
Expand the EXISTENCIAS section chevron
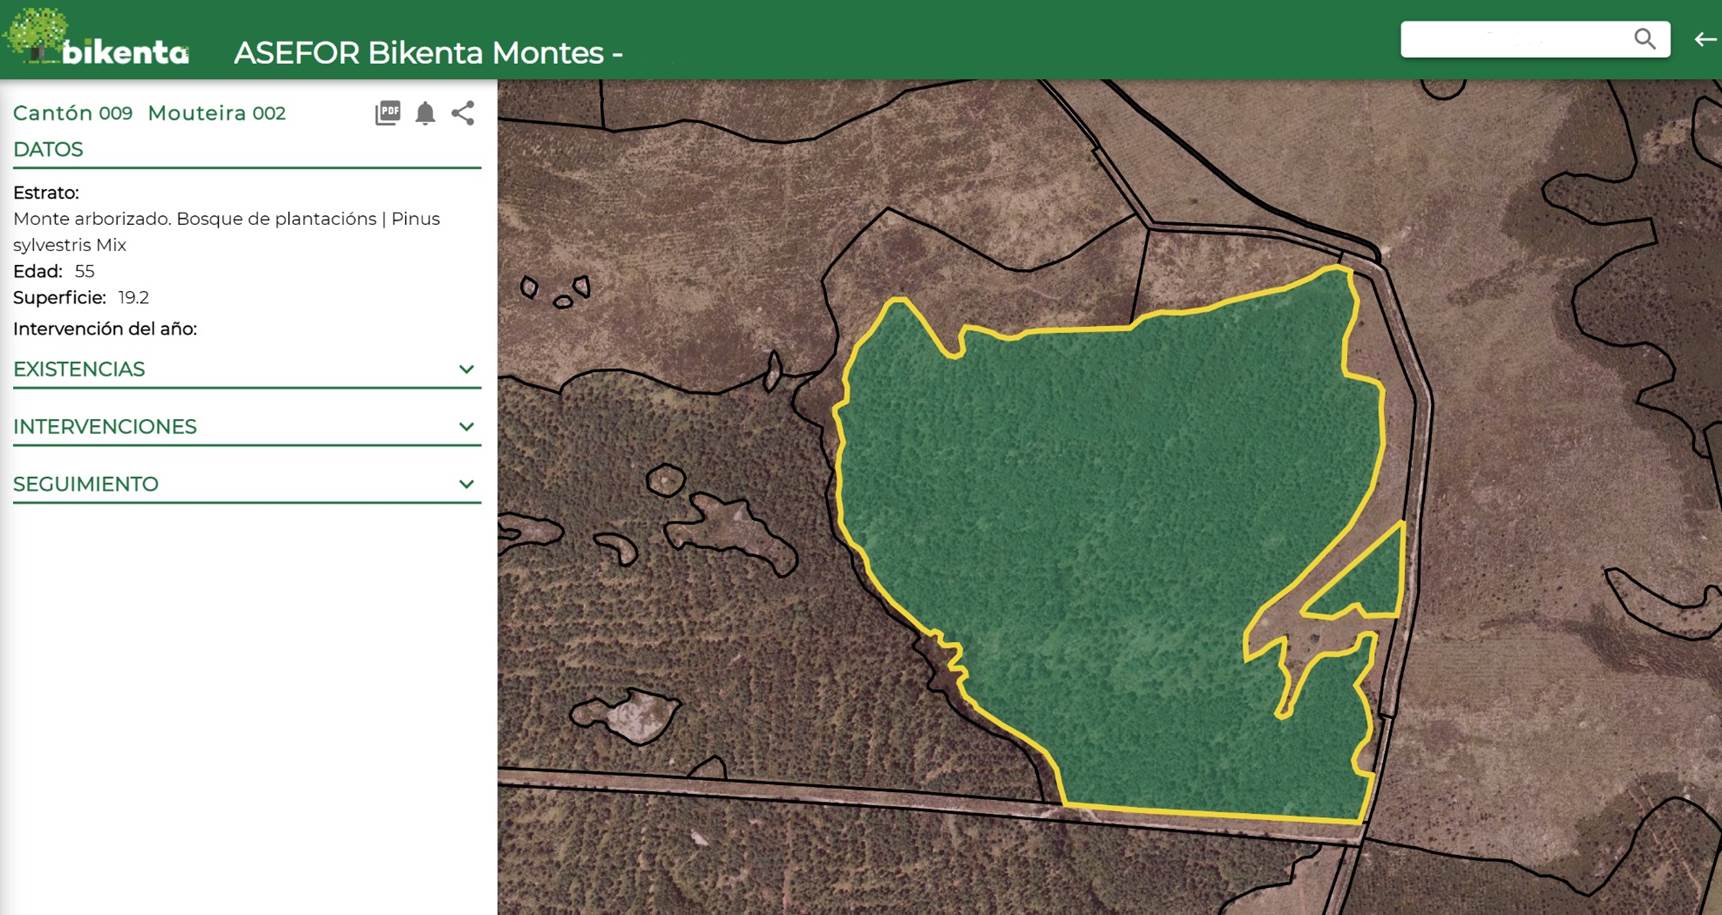pos(466,369)
